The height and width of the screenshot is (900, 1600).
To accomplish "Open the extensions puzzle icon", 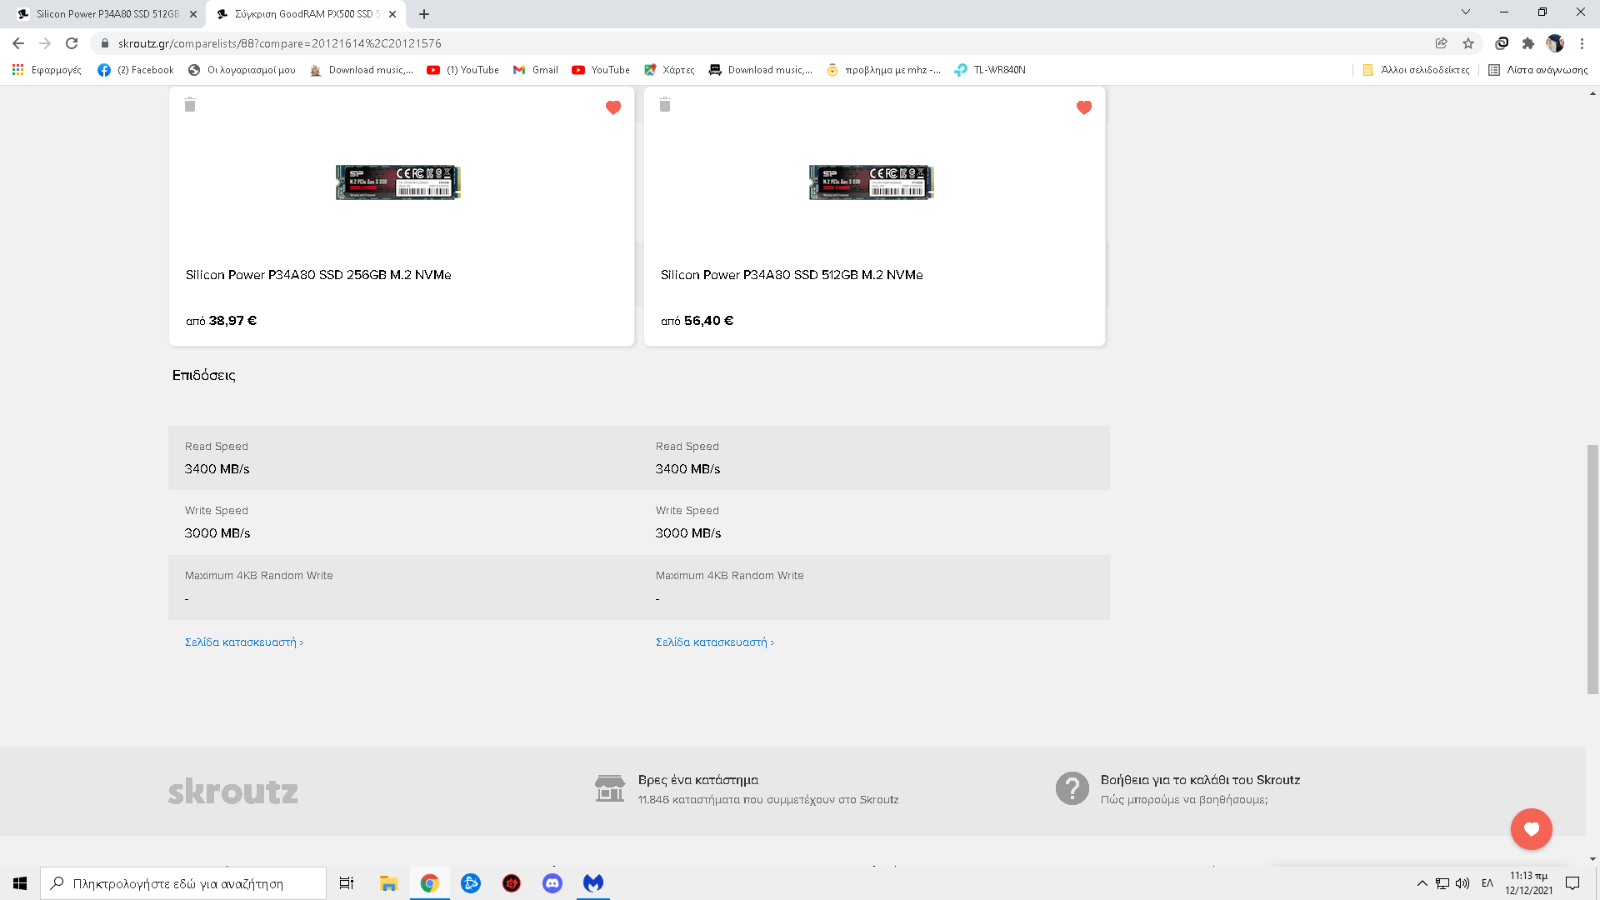I will tap(1528, 43).
